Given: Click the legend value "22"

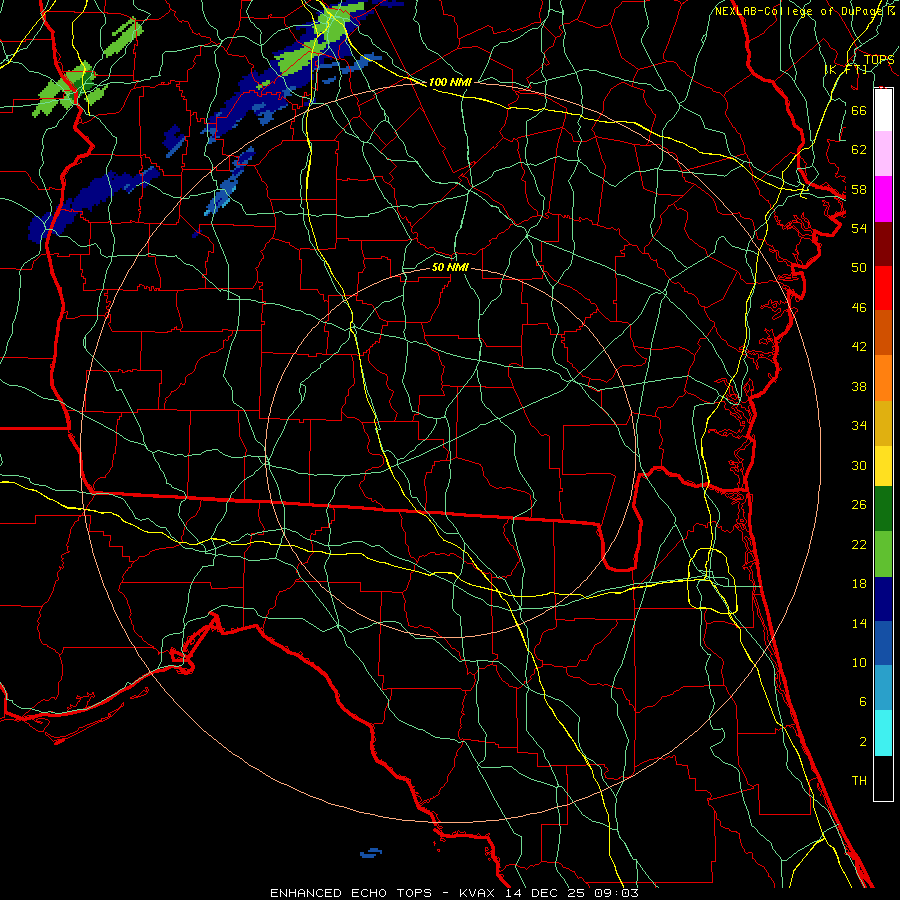Looking at the screenshot, I should [859, 545].
